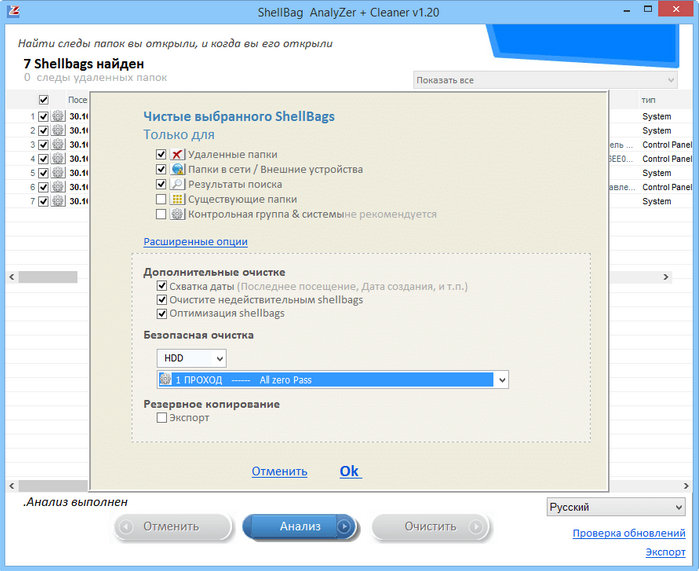Viewport: 699px width, 571px height.
Task: Click the lower scrollbar right arrow
Action: coord(686,485)
